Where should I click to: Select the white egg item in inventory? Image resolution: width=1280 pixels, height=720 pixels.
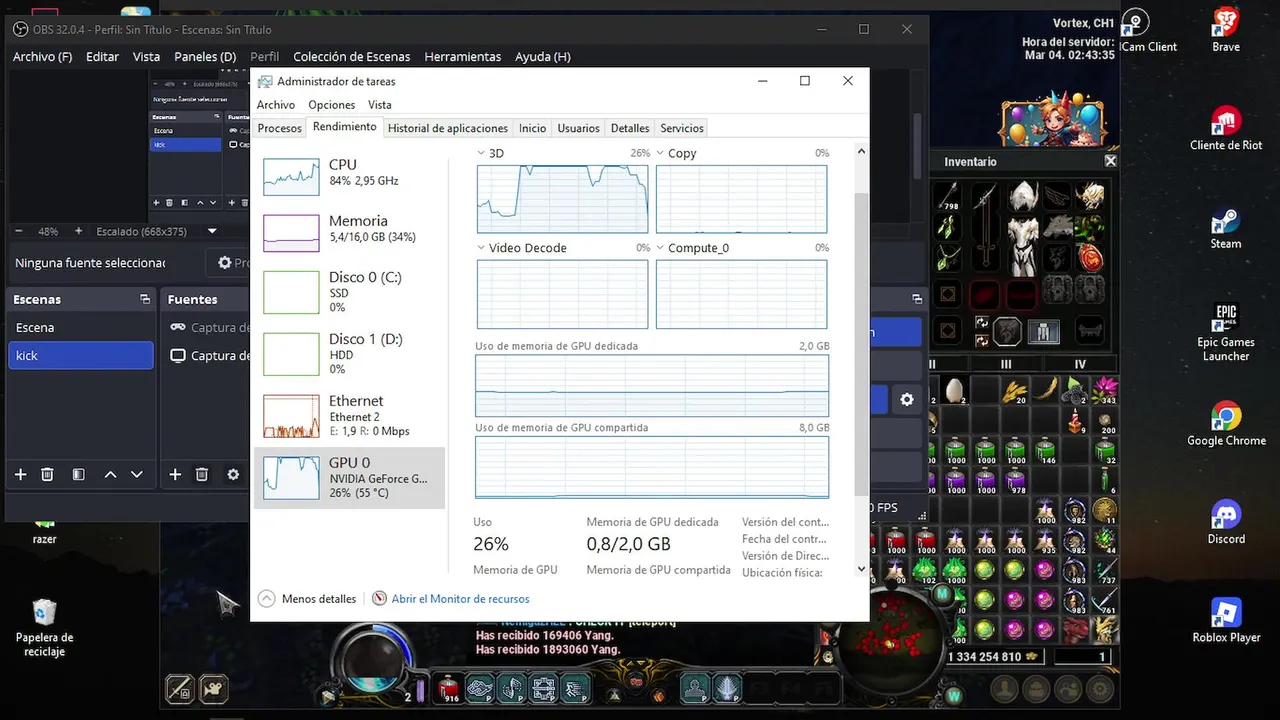(954, 390)
